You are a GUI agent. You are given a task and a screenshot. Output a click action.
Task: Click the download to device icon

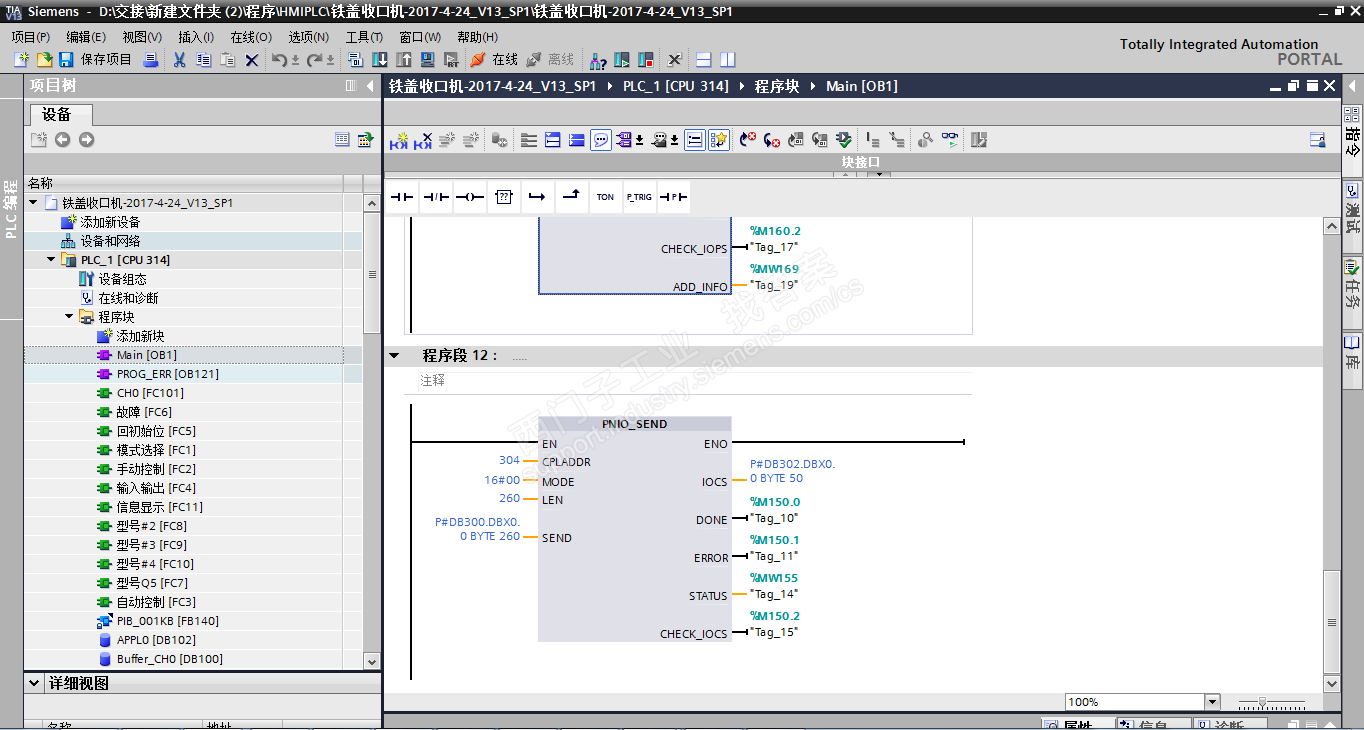pyautogui.click(x=380, y=60)
